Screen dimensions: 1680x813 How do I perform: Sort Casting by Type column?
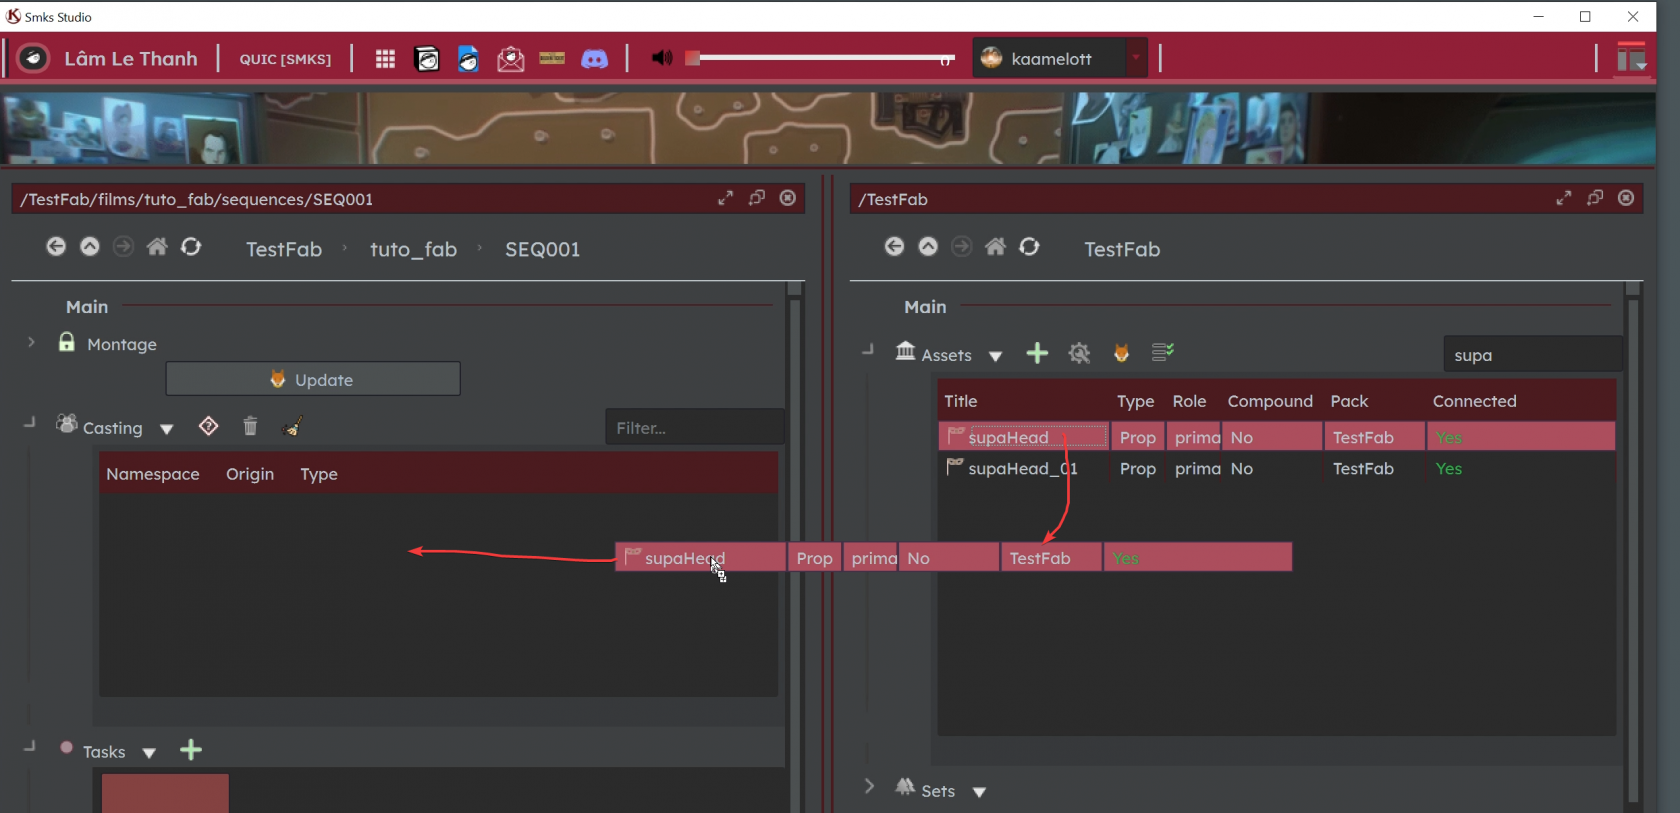pyautogui.click(x=319, y=474)
